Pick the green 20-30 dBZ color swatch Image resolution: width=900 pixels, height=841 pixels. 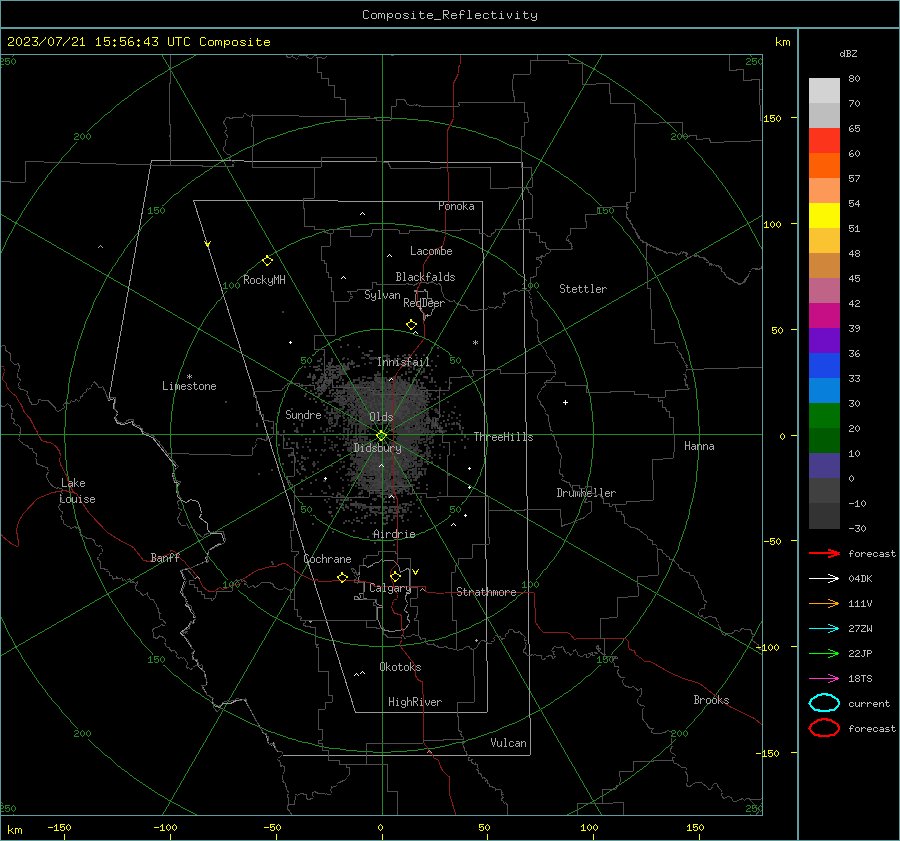point(824,416)
